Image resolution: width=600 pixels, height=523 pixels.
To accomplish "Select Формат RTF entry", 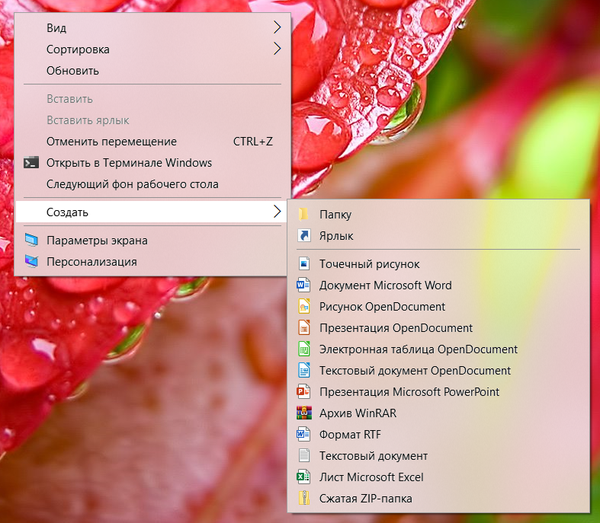I will click(350, 435).
